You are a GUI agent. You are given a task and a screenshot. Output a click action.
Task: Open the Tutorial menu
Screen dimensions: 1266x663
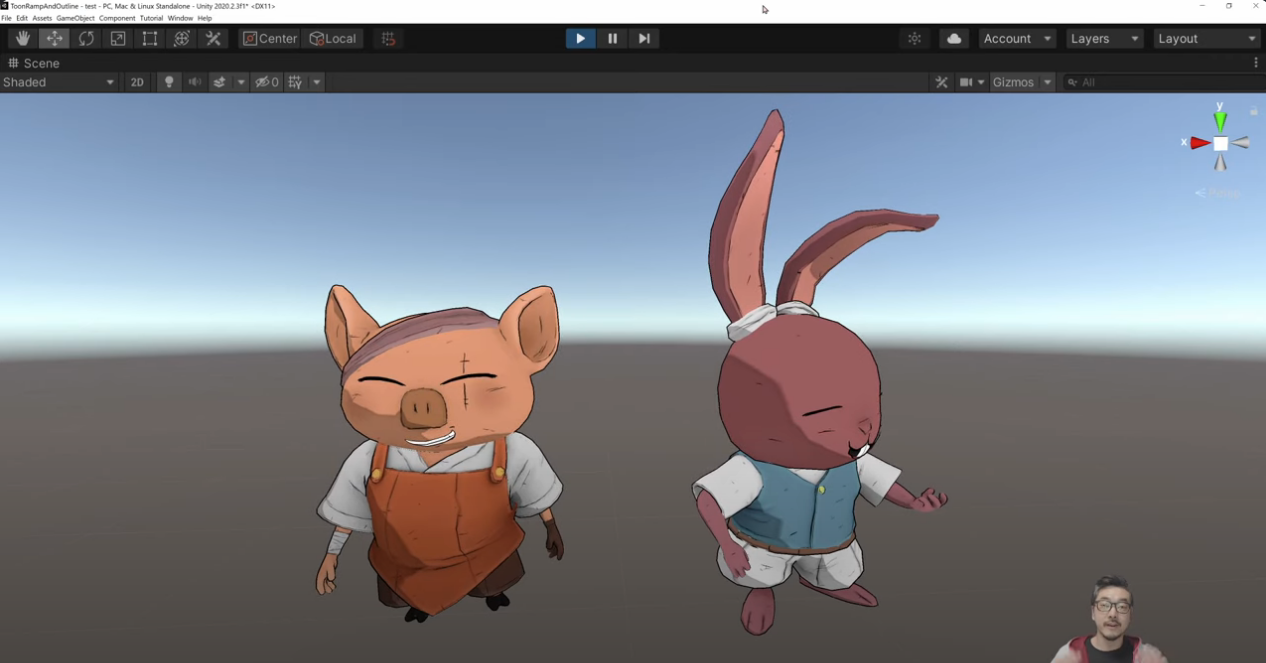pyautogui.click(x=151, y=18)
